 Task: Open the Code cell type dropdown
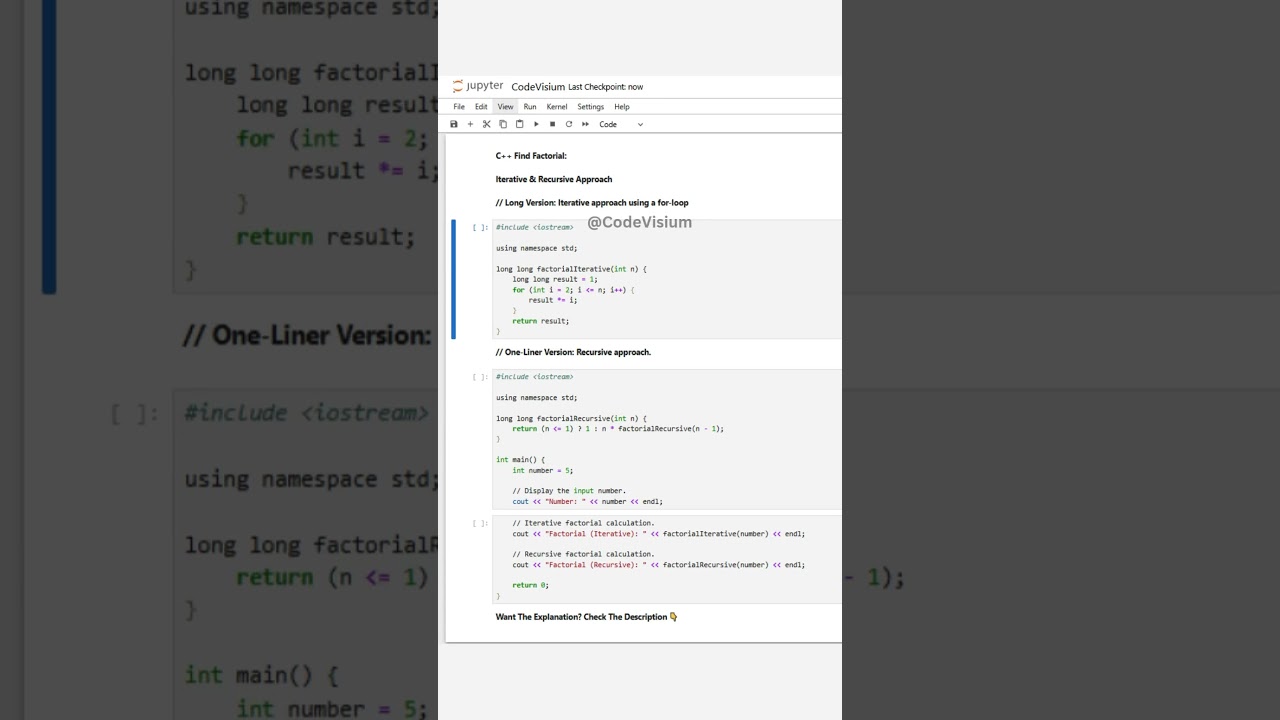click(621, 124)
